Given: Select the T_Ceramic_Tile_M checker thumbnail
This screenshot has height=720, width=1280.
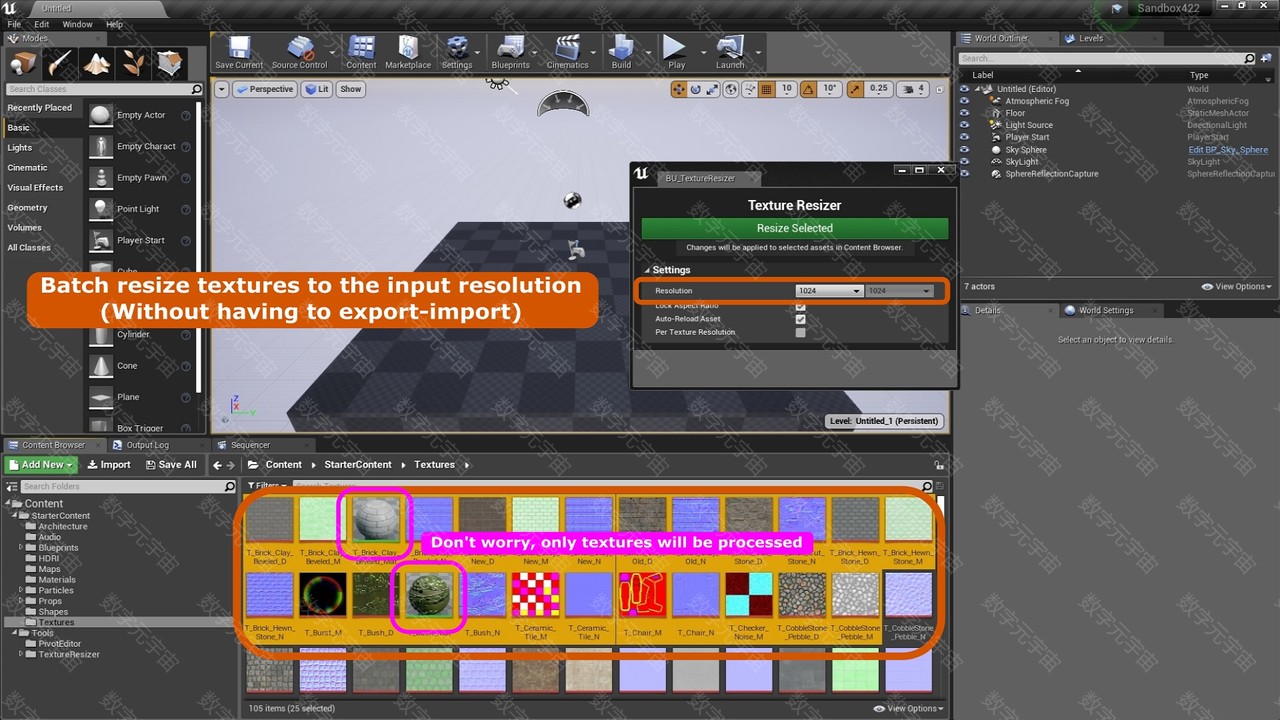Looking at the screenshot, I should click(535, 595).
